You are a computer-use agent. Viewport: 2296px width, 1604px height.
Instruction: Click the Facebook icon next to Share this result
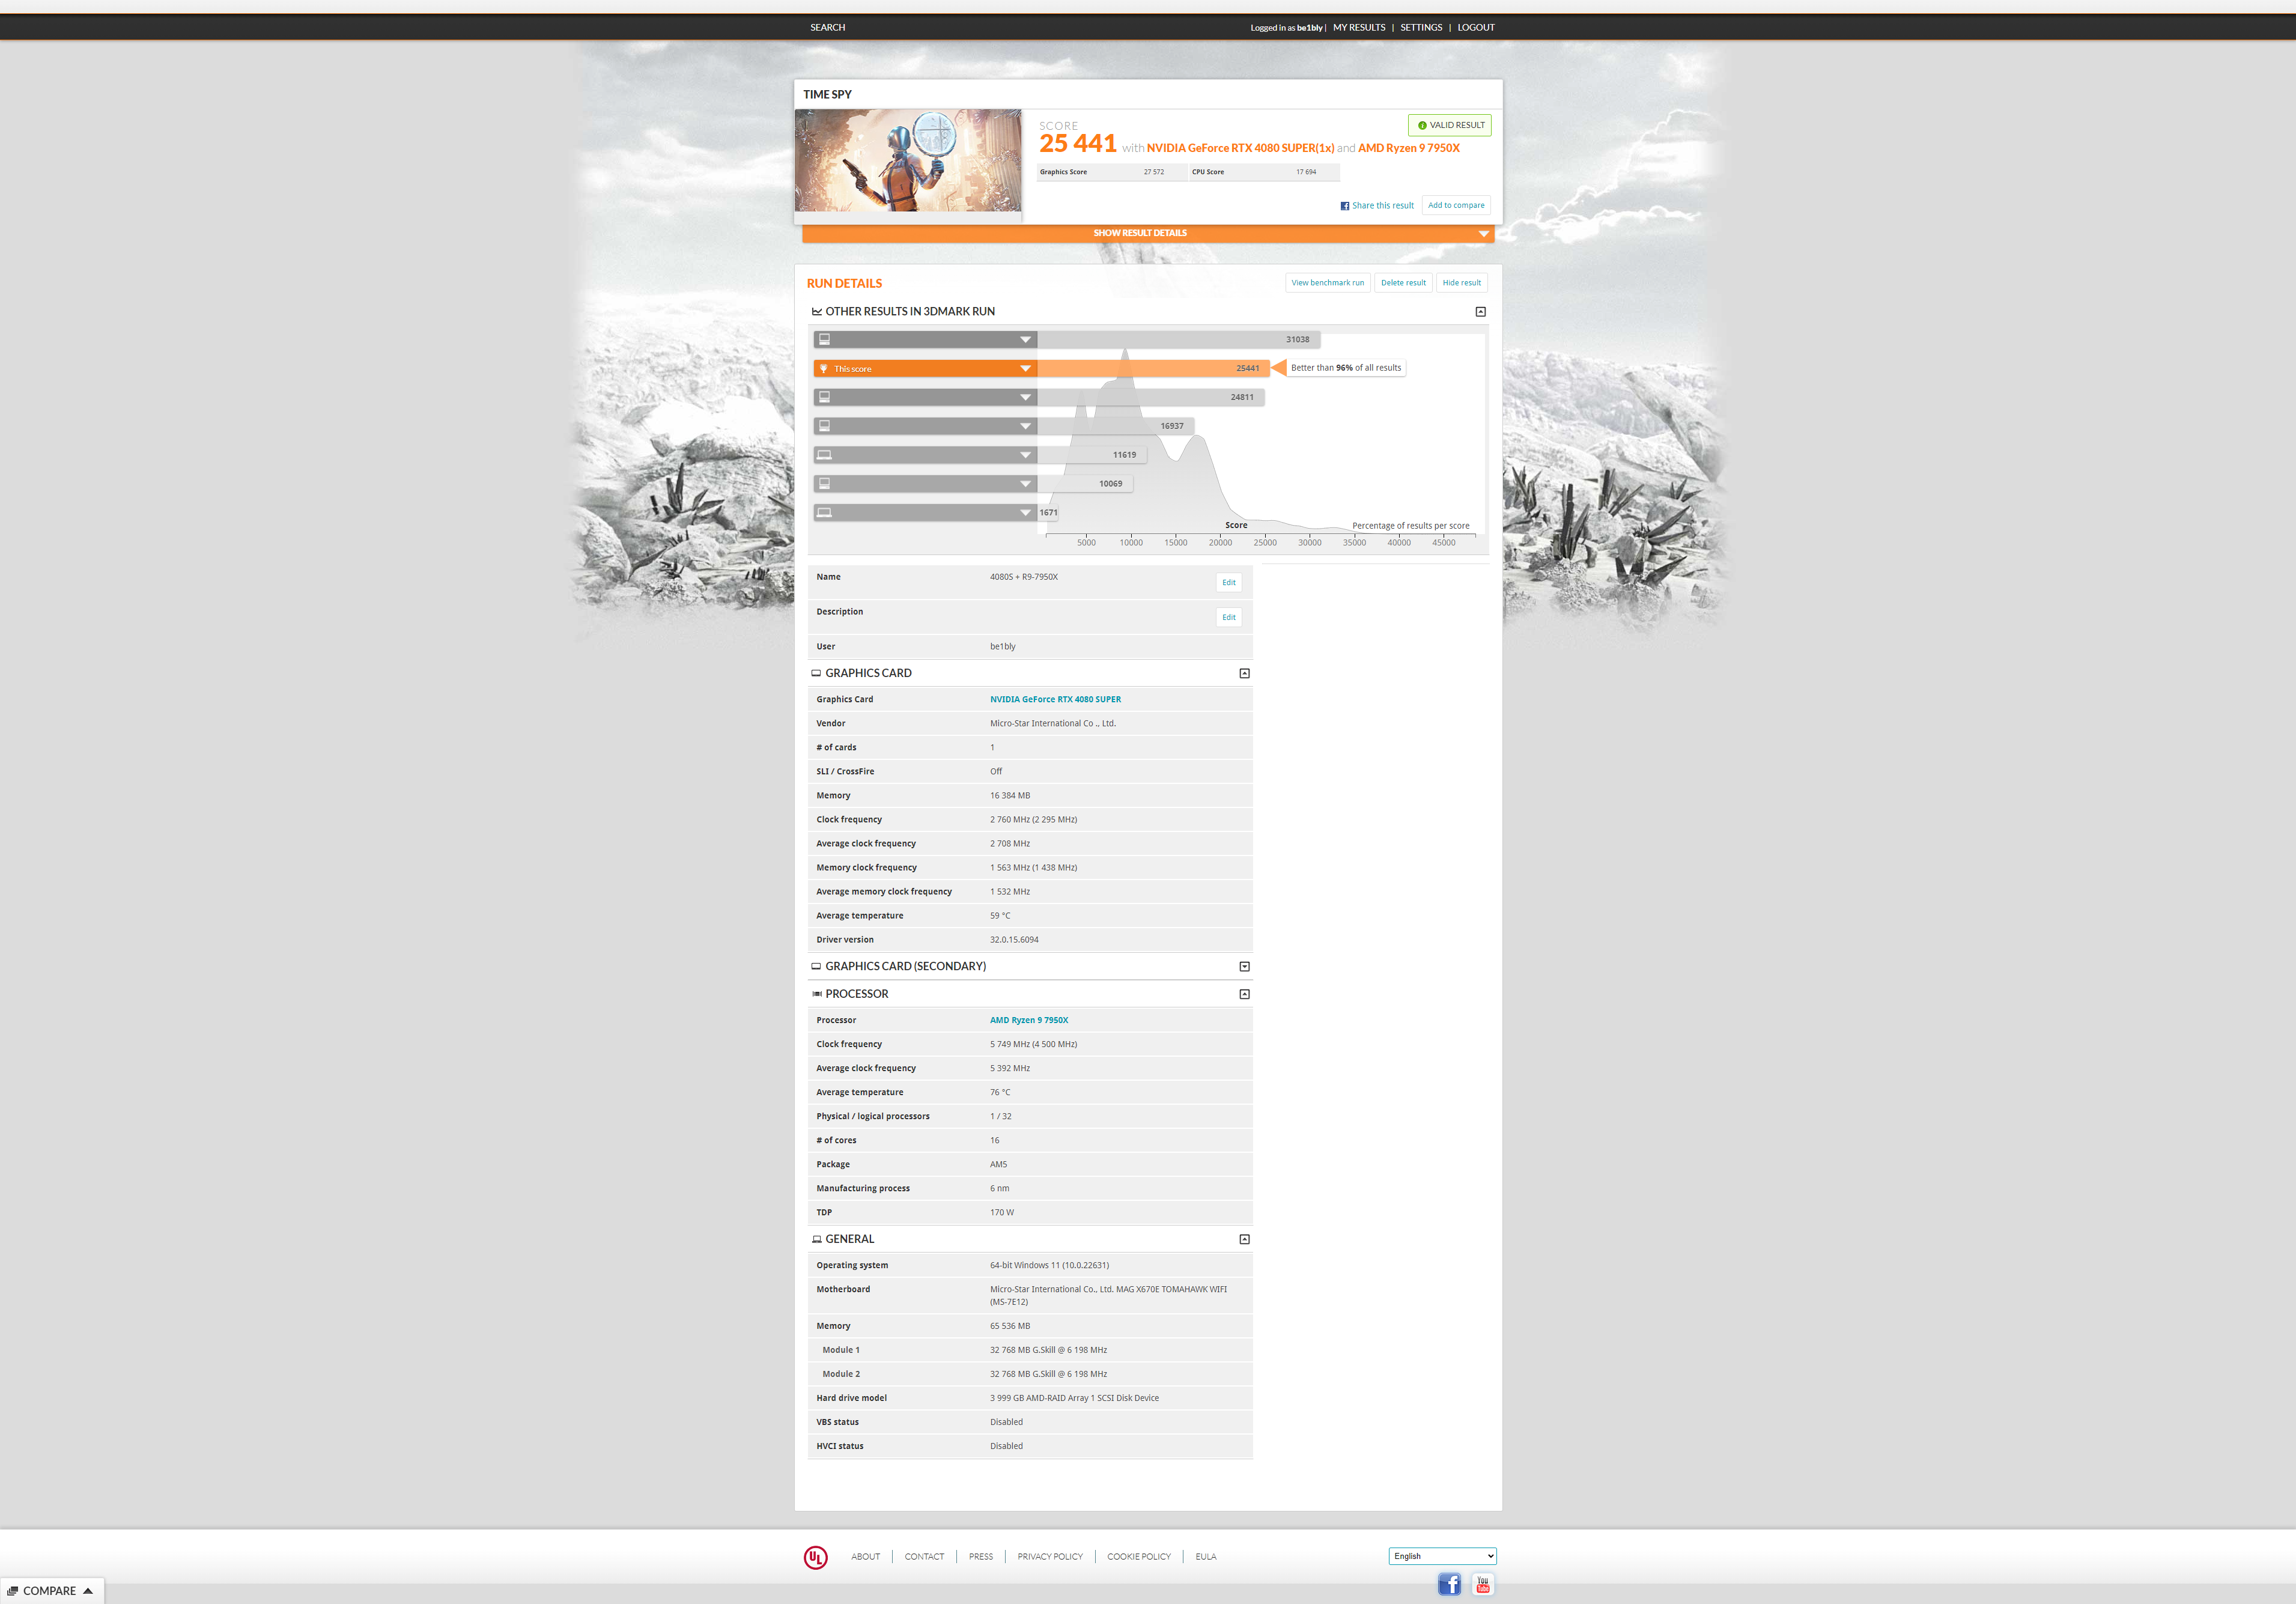click(x=1344, y=206)
